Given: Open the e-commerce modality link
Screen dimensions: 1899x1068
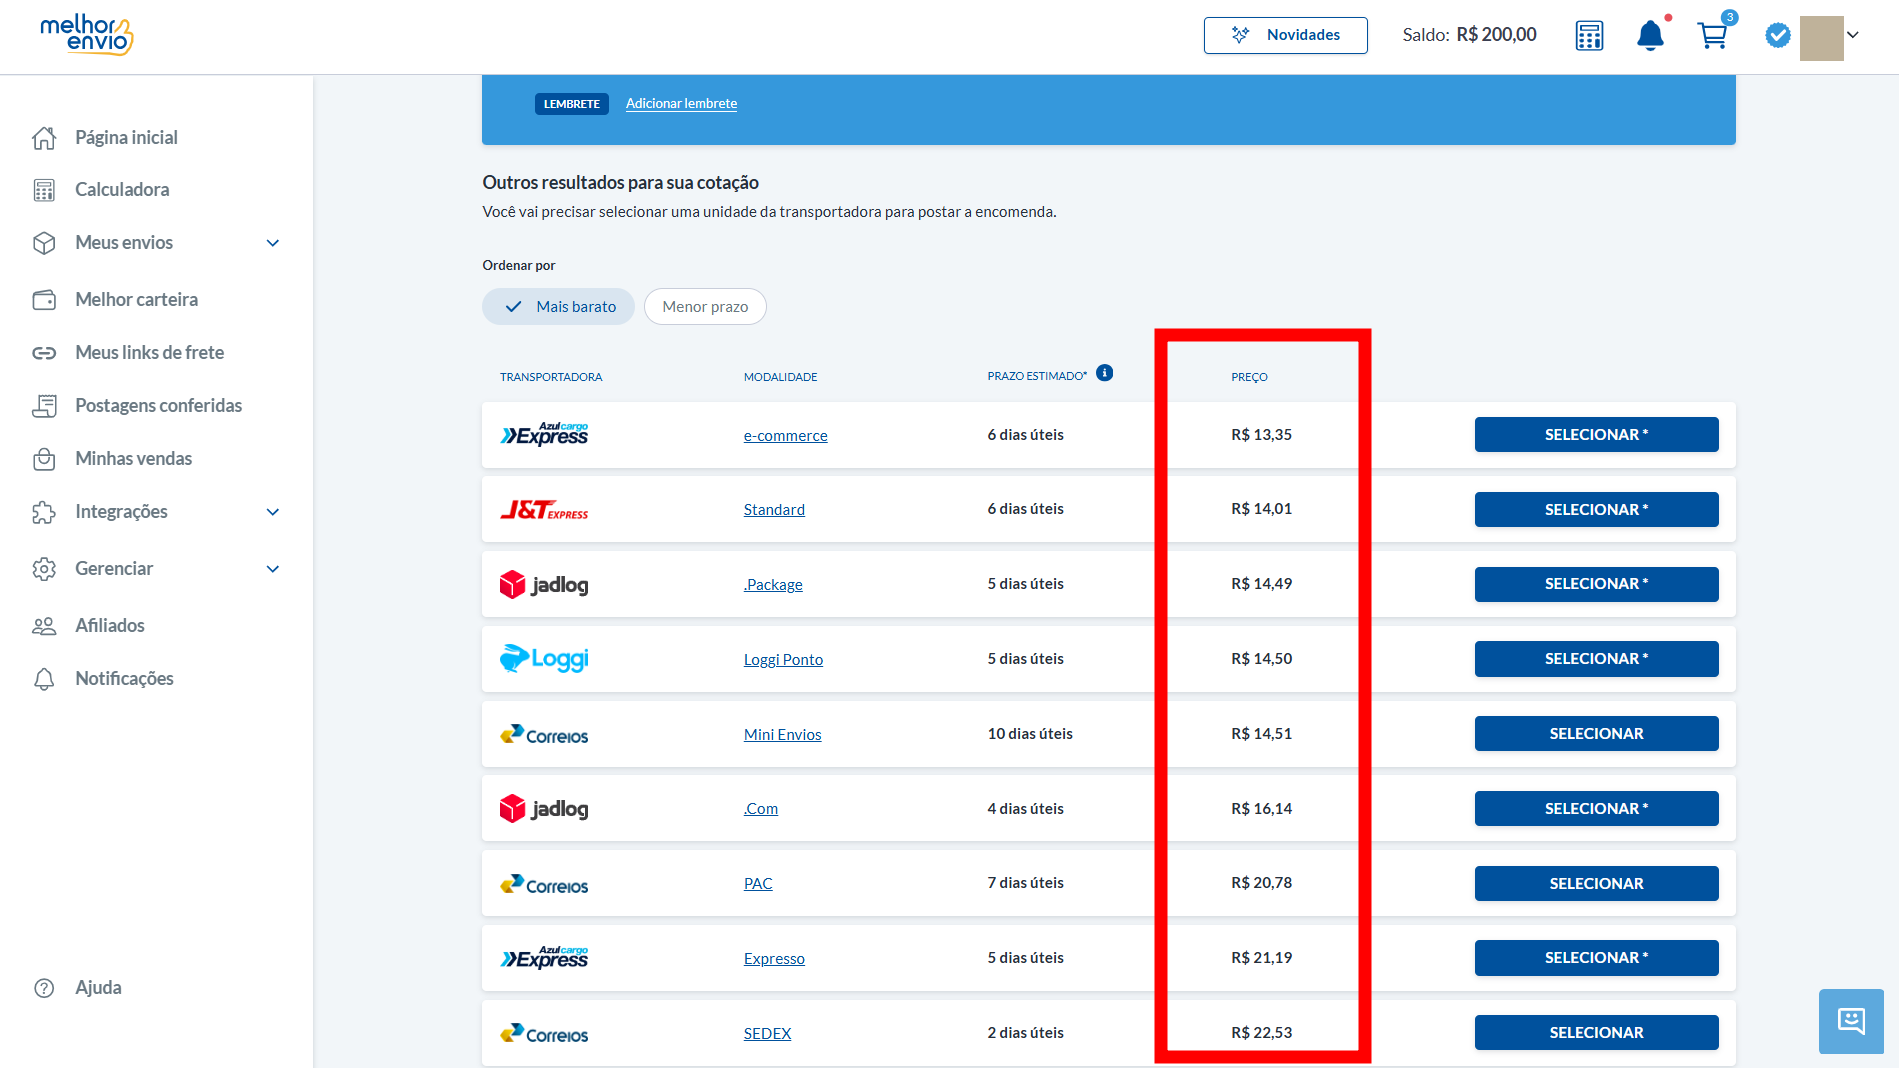Looking at the screenshot, I should (785, 436).
